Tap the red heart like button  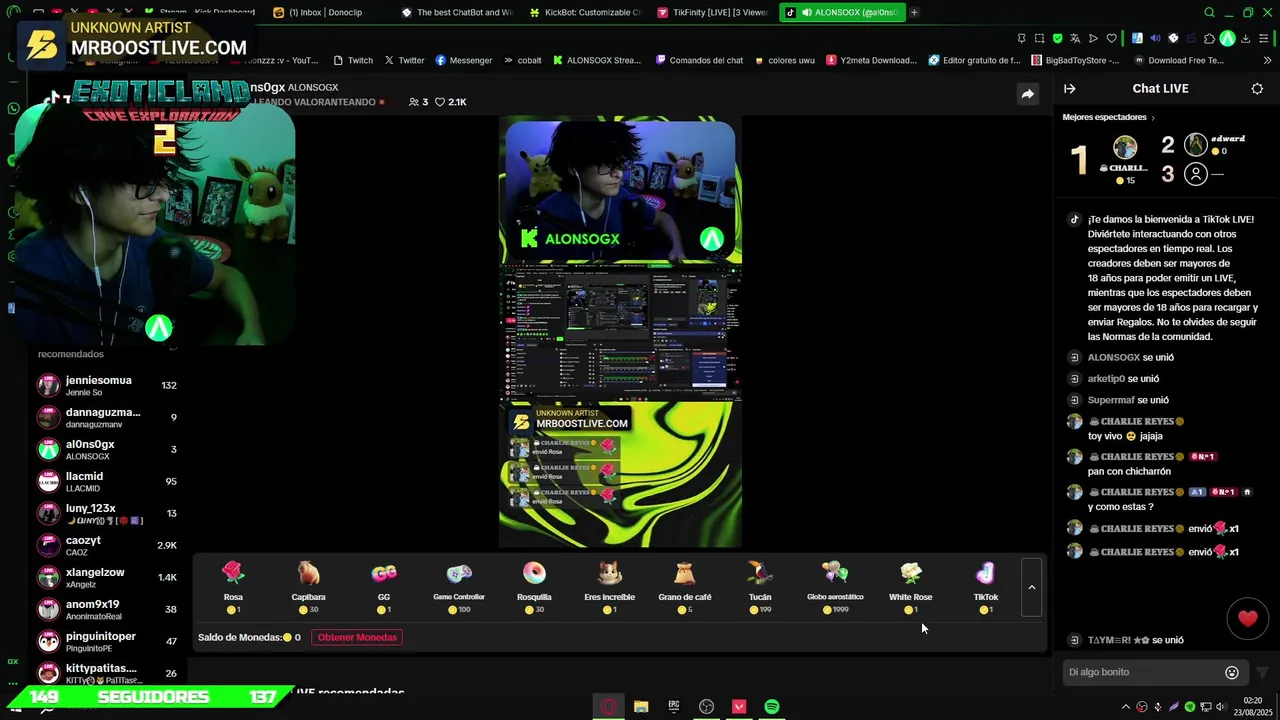pyautogui.click(x=1247, y=619)
